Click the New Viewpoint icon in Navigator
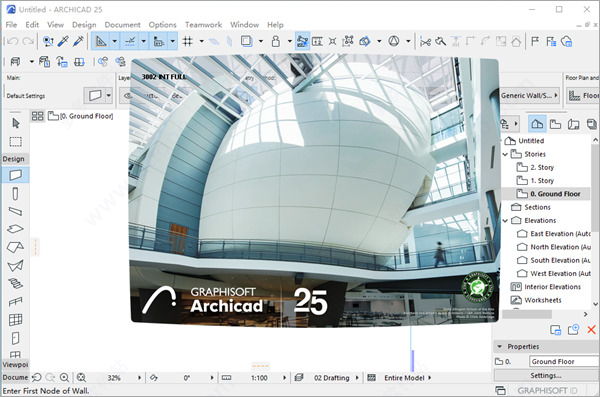This screenshot has height=397, width=600. (x=573, y=329)
